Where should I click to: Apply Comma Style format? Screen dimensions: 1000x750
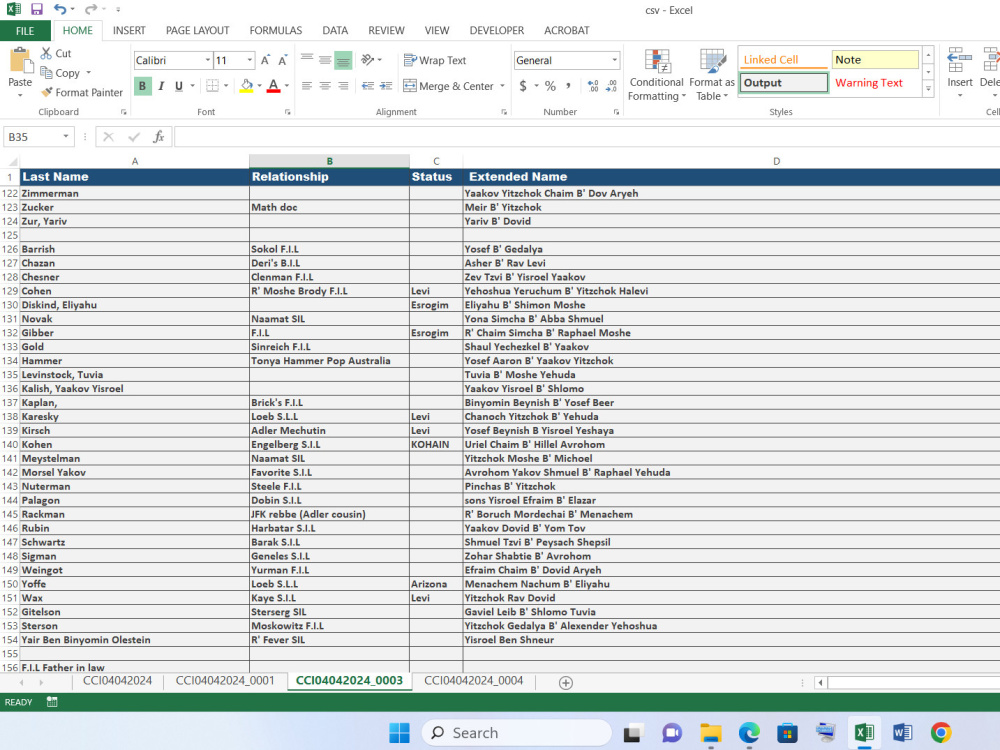568,85
